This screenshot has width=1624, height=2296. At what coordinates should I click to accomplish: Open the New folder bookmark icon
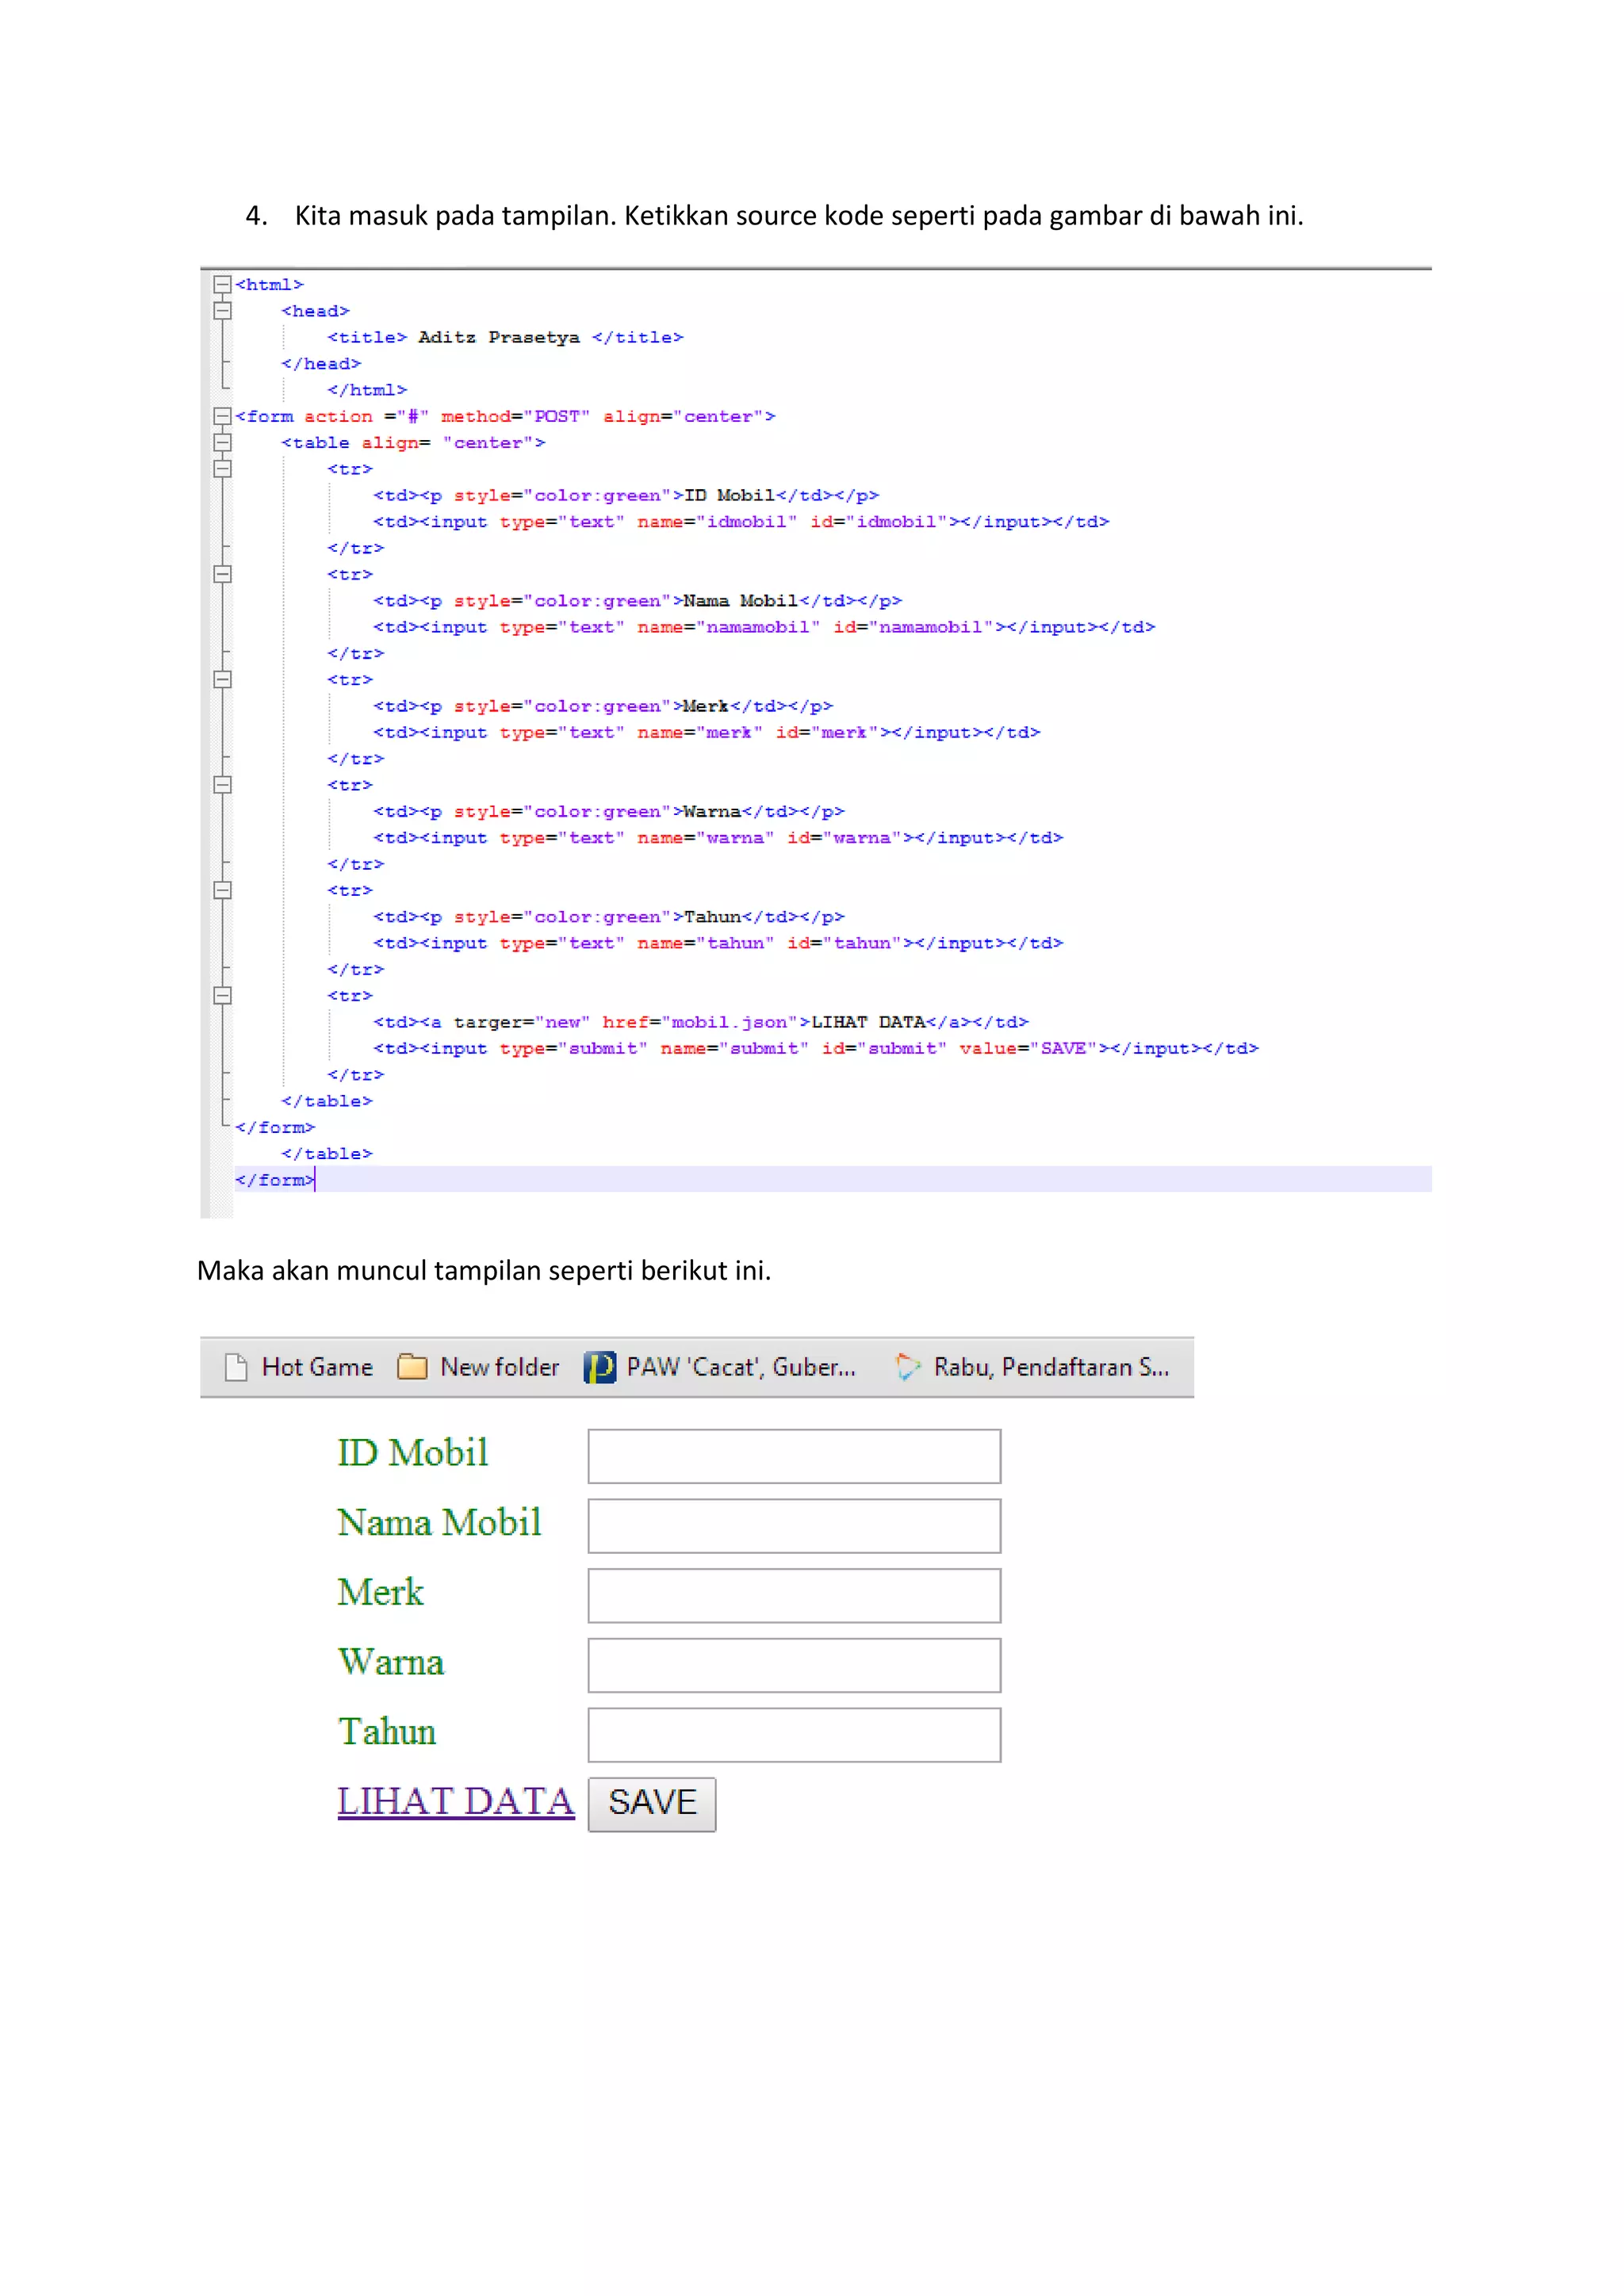pos(412,1367)
